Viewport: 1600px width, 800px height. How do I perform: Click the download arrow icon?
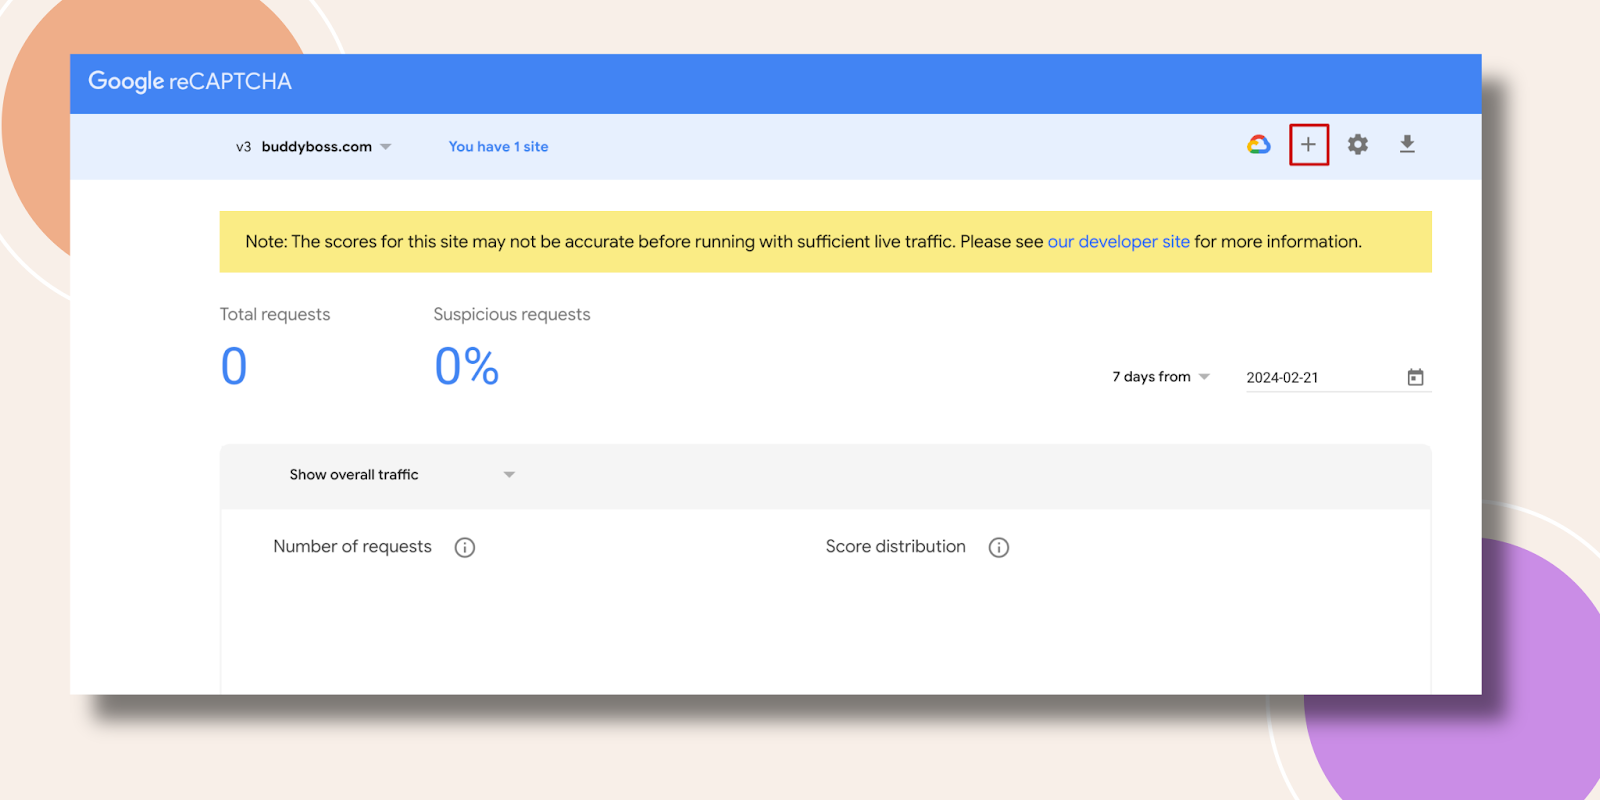[x=1407, y=145]
